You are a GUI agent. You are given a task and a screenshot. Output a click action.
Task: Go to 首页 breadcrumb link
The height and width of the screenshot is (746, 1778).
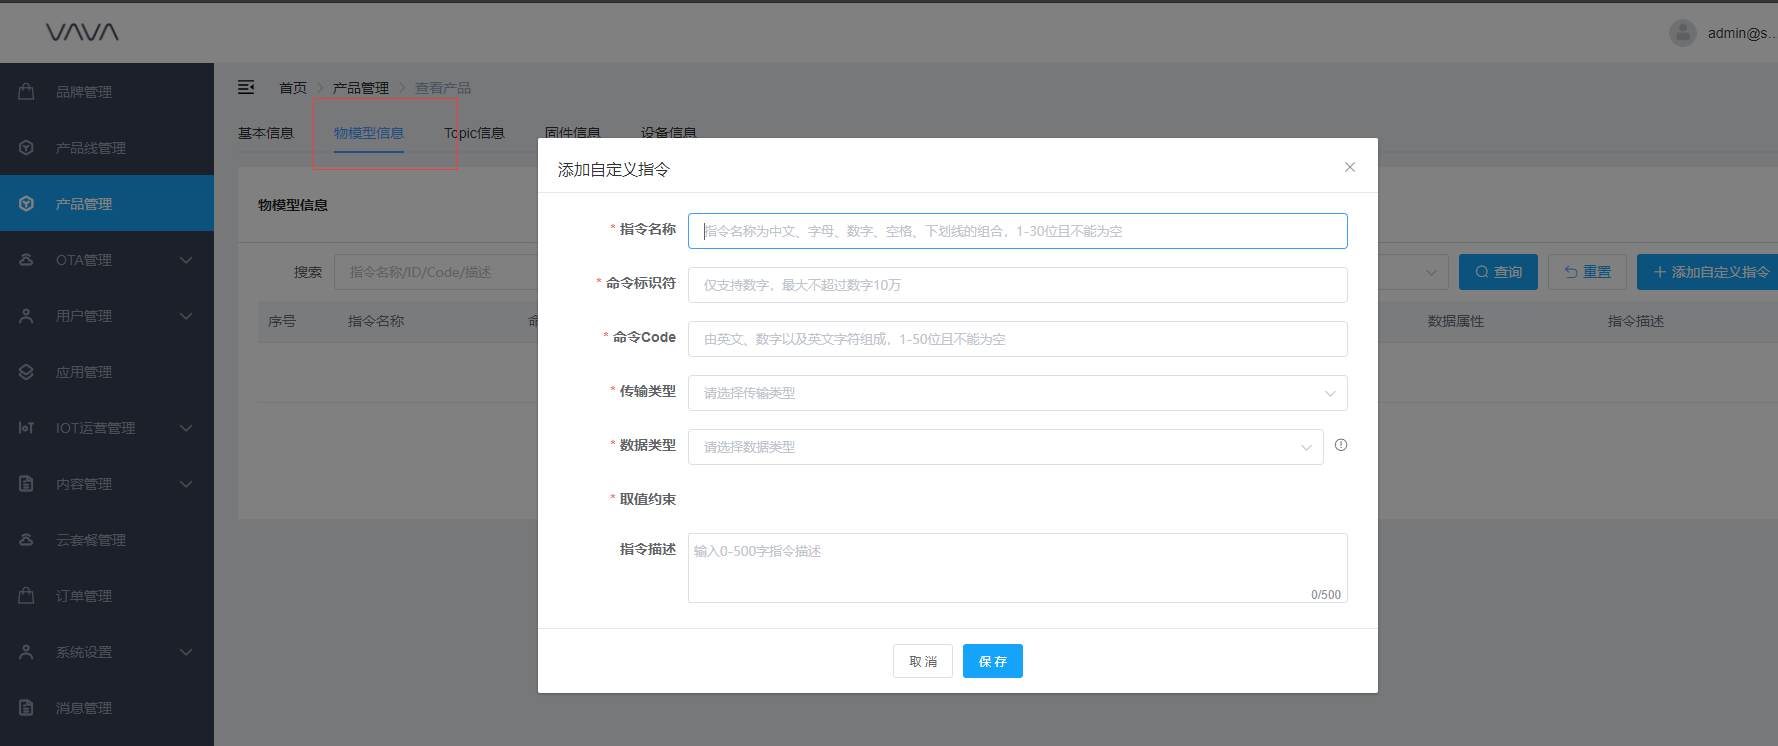click(293, 88)
